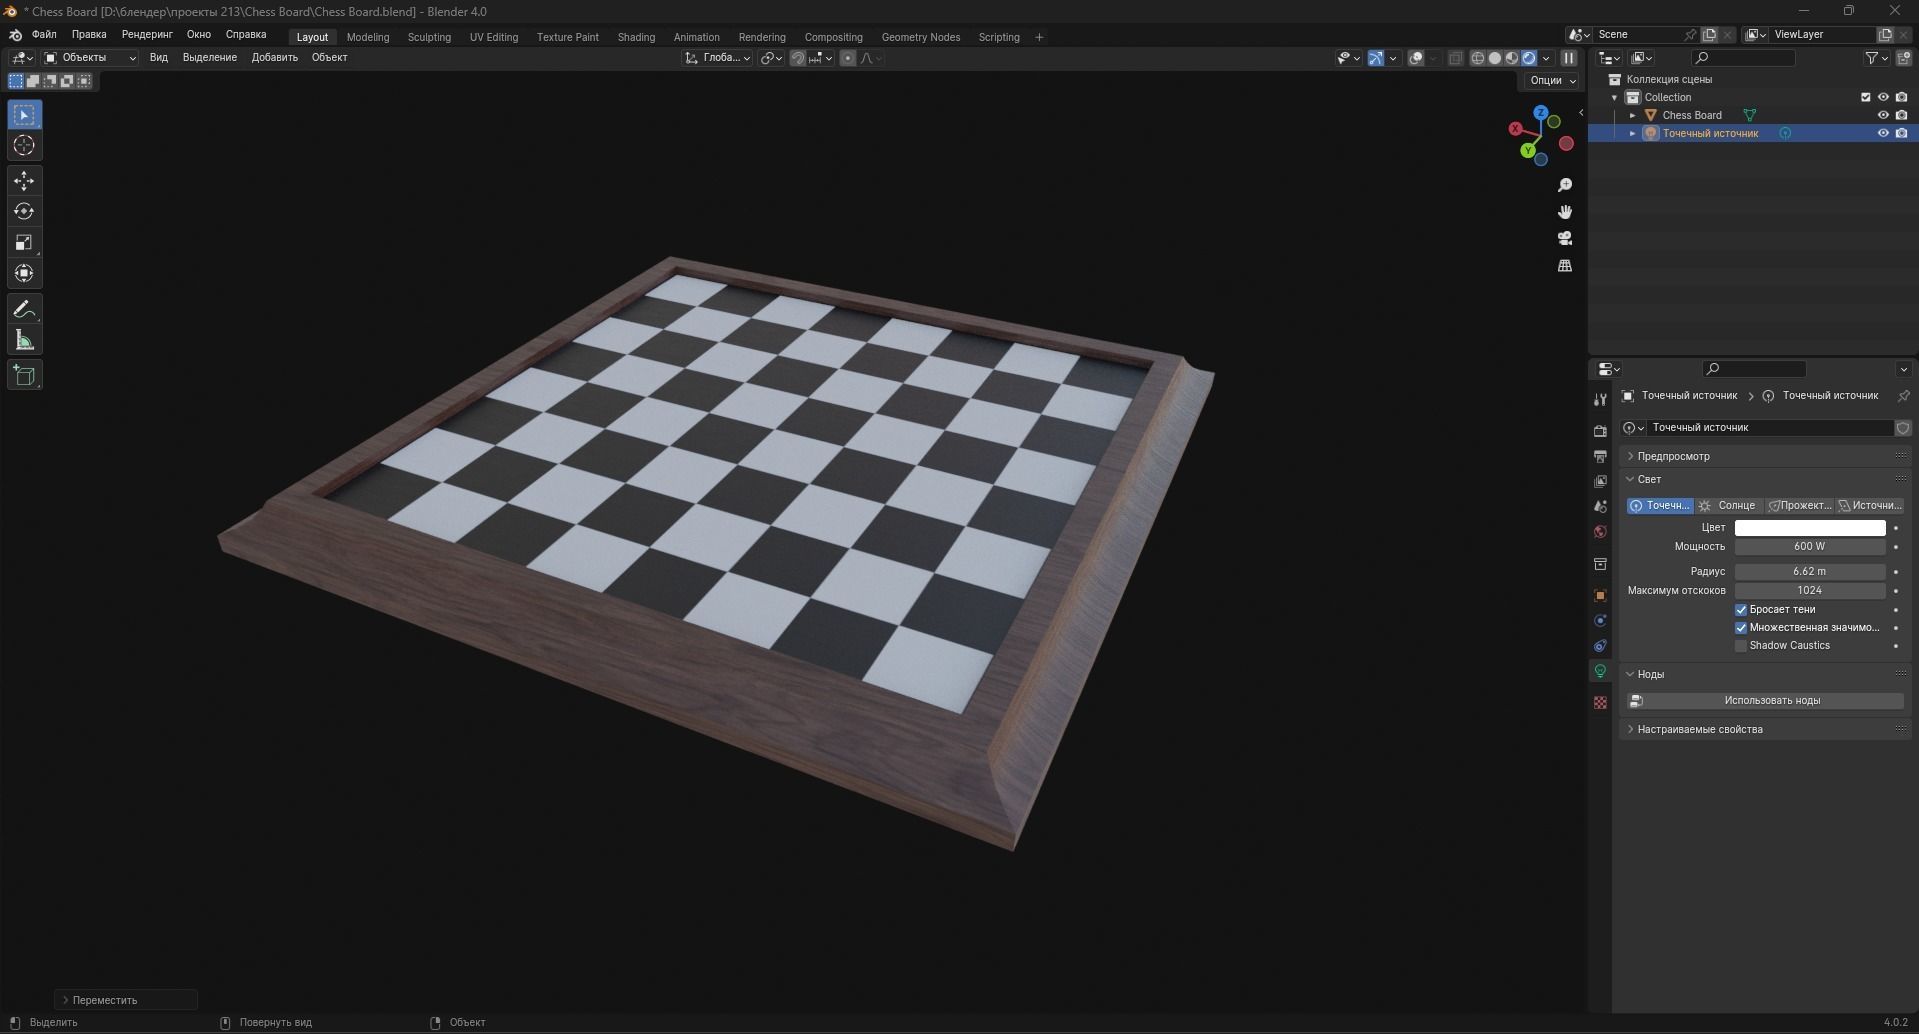Switch to solid viewport shading

click(1494, 58)
